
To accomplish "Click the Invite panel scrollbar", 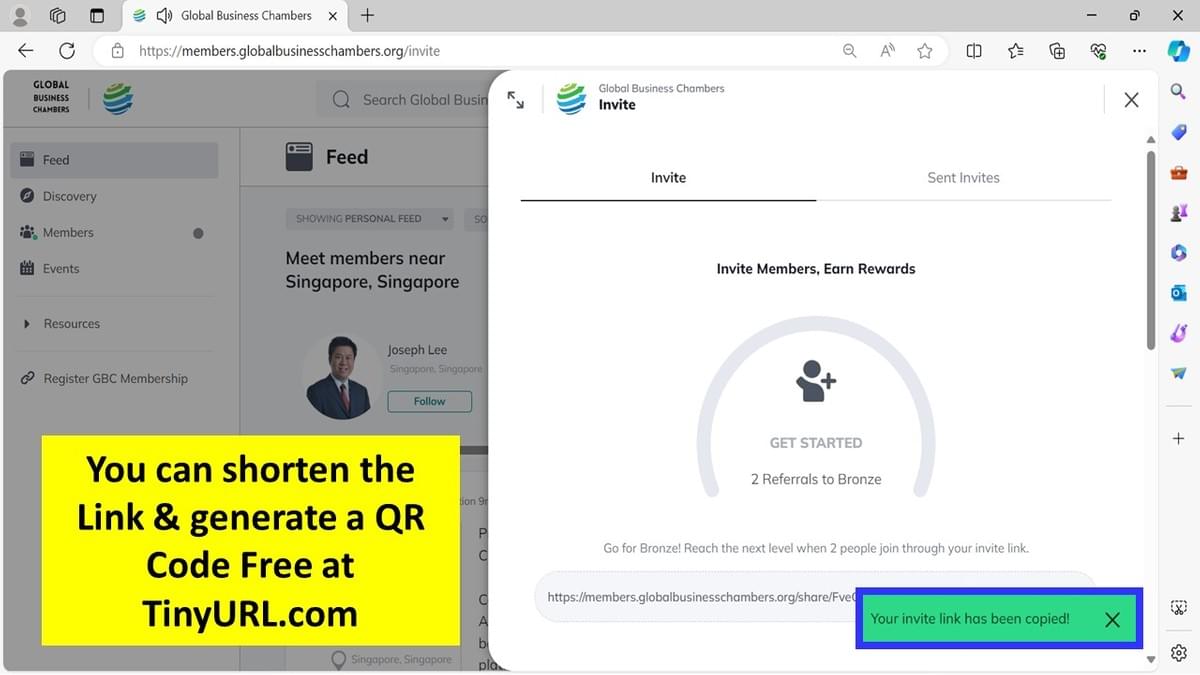I will pos(1150,250).
